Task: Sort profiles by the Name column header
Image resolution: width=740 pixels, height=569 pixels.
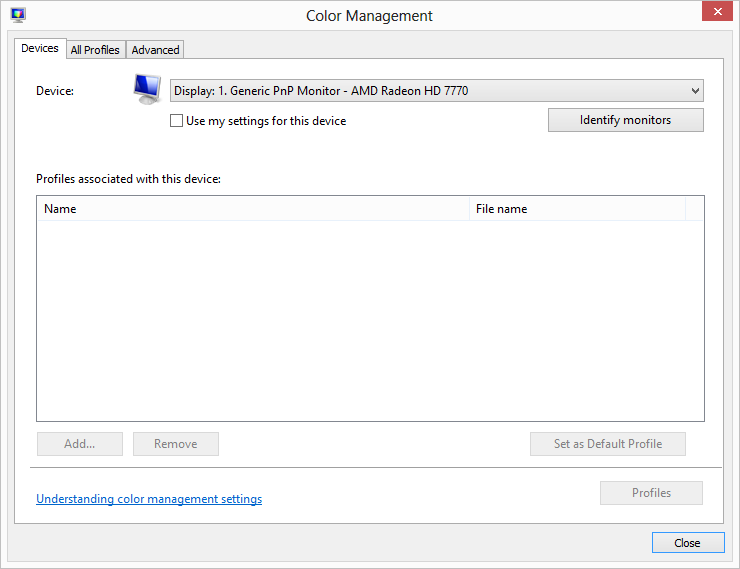Action: click(x=252, y=209)
